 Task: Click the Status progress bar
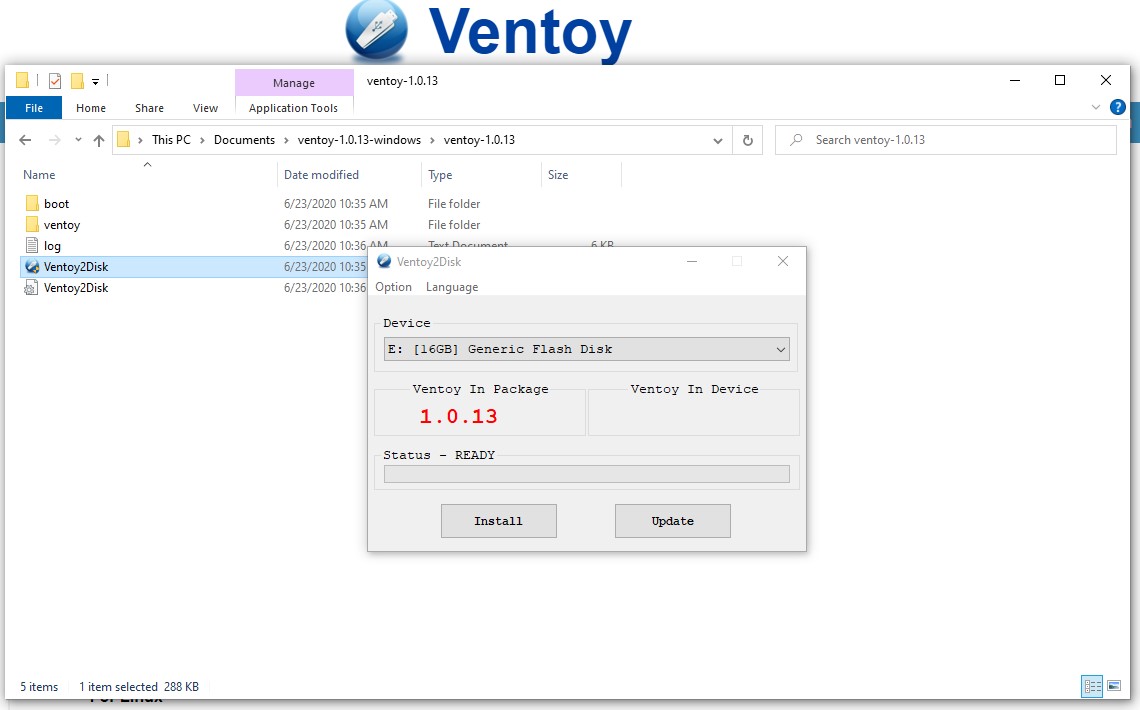point(586,474)
